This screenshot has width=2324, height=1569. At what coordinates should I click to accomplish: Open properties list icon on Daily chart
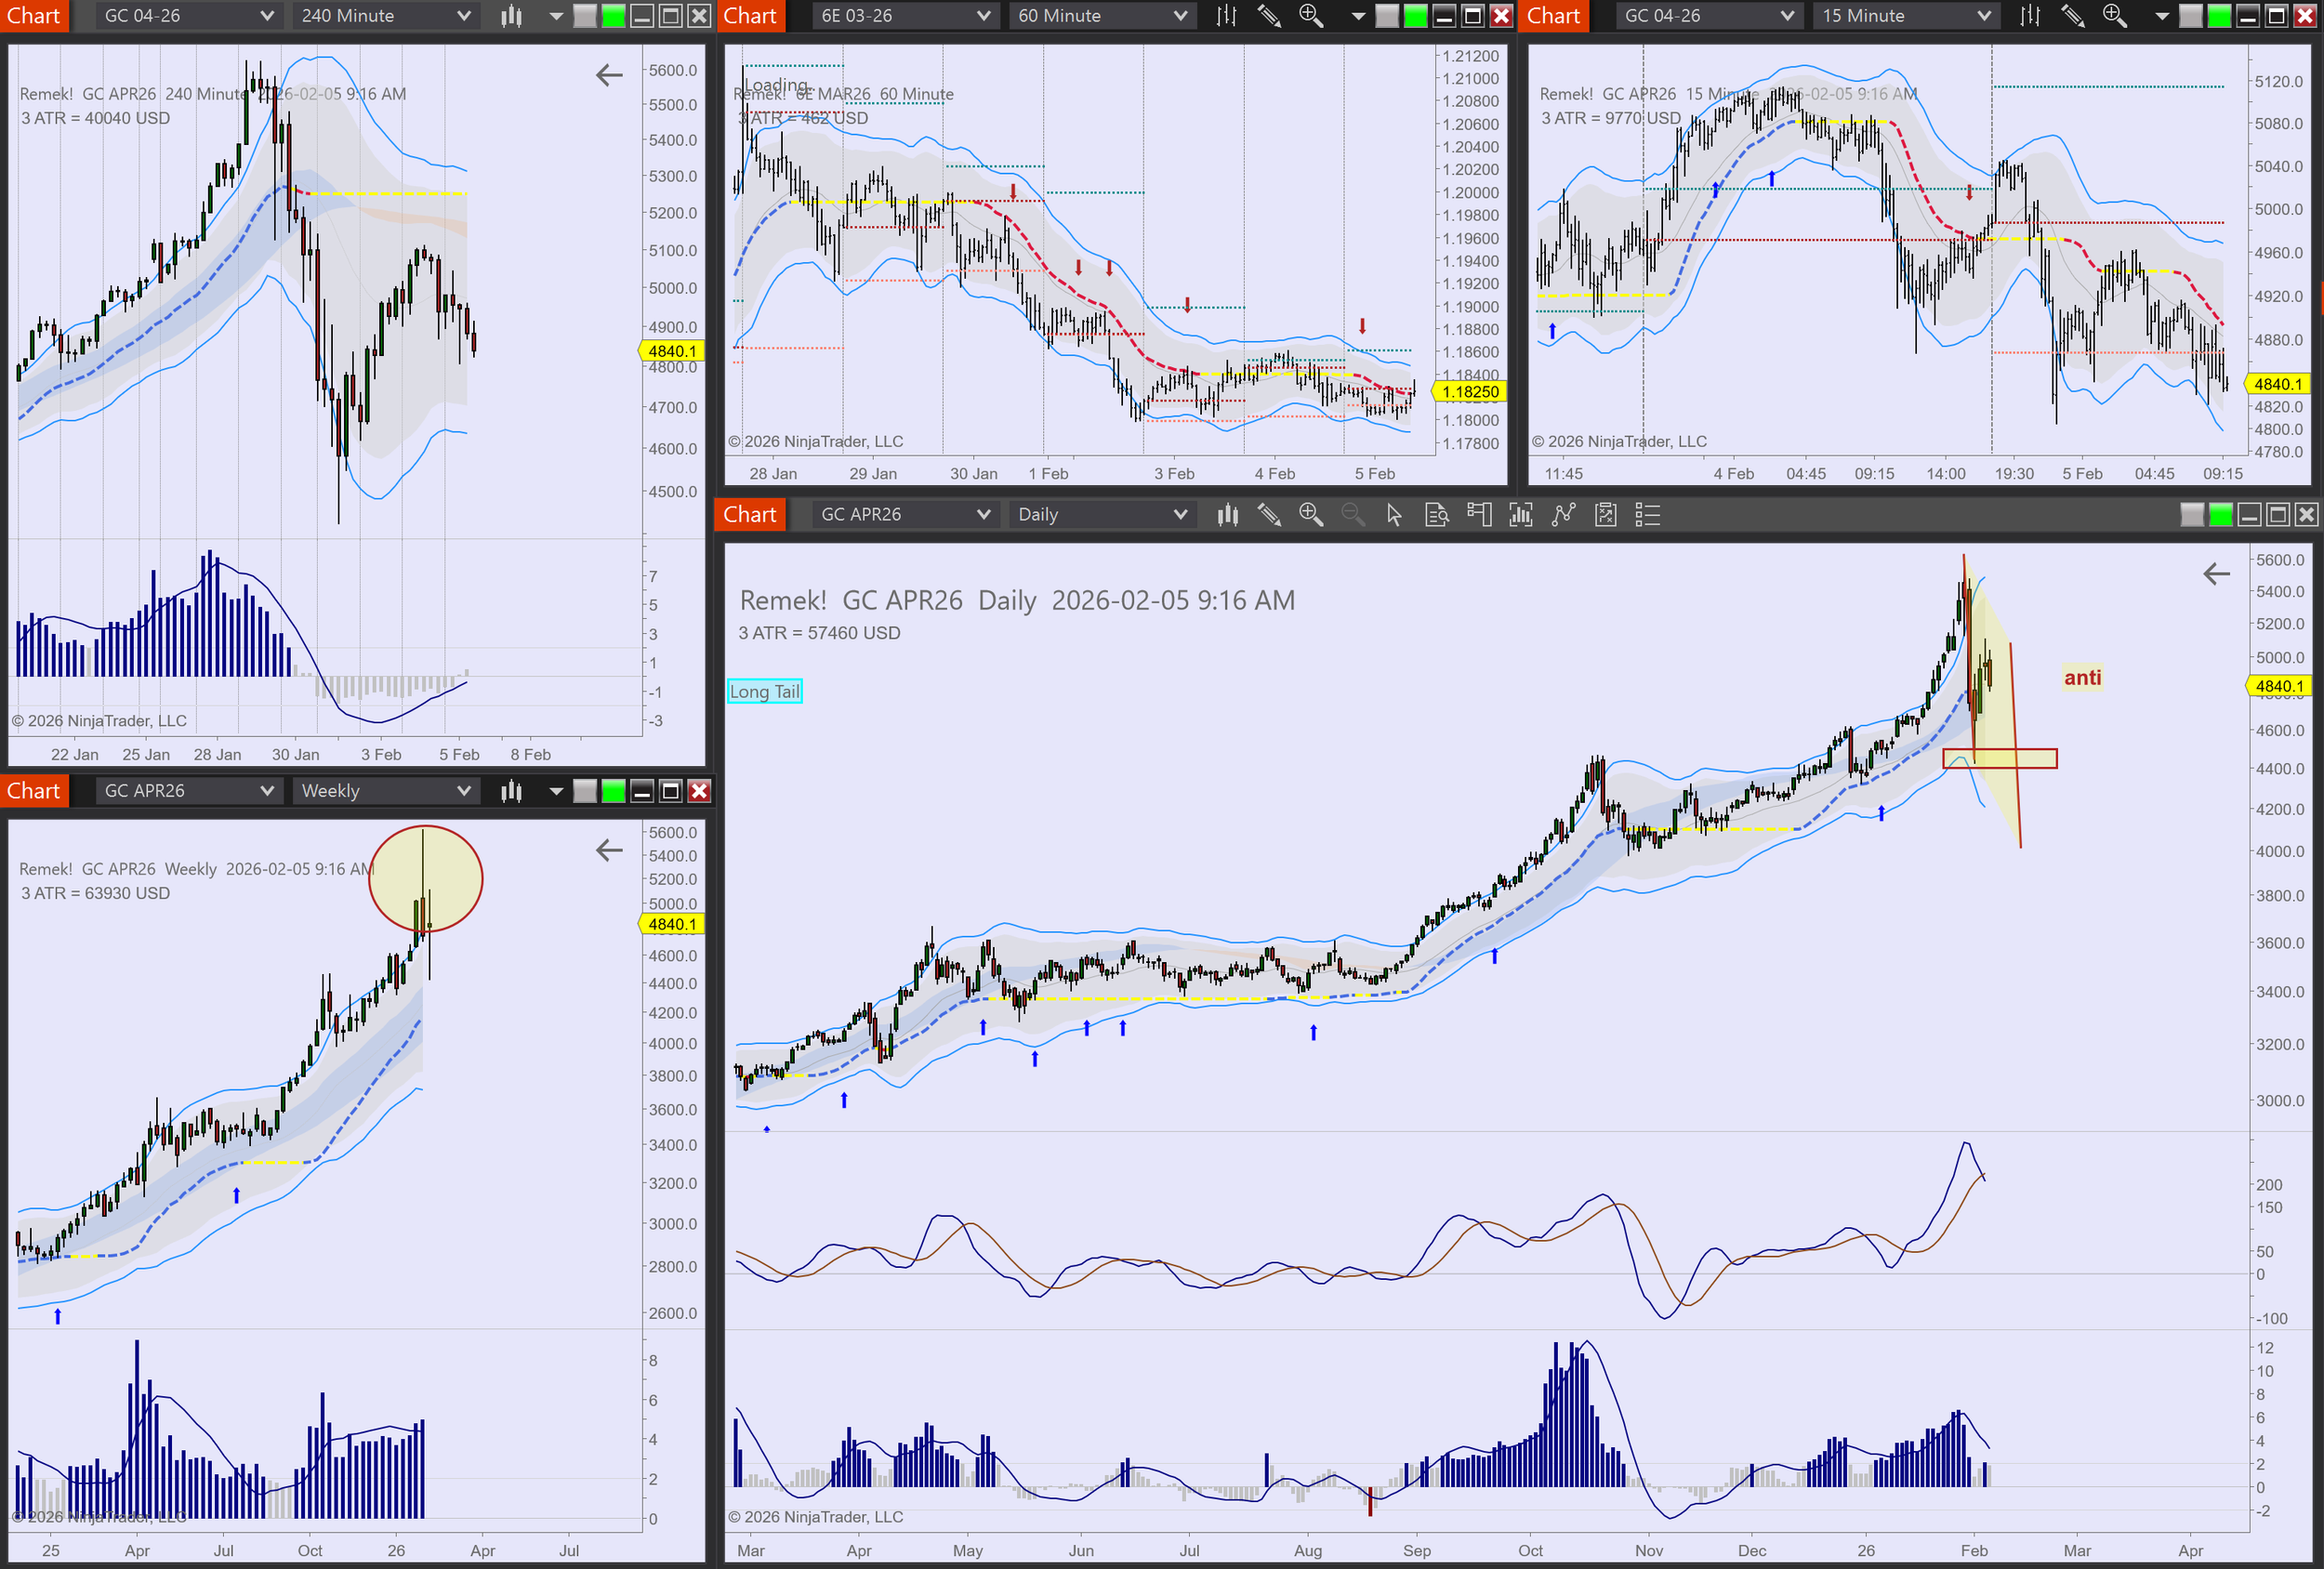[1647, 515]
